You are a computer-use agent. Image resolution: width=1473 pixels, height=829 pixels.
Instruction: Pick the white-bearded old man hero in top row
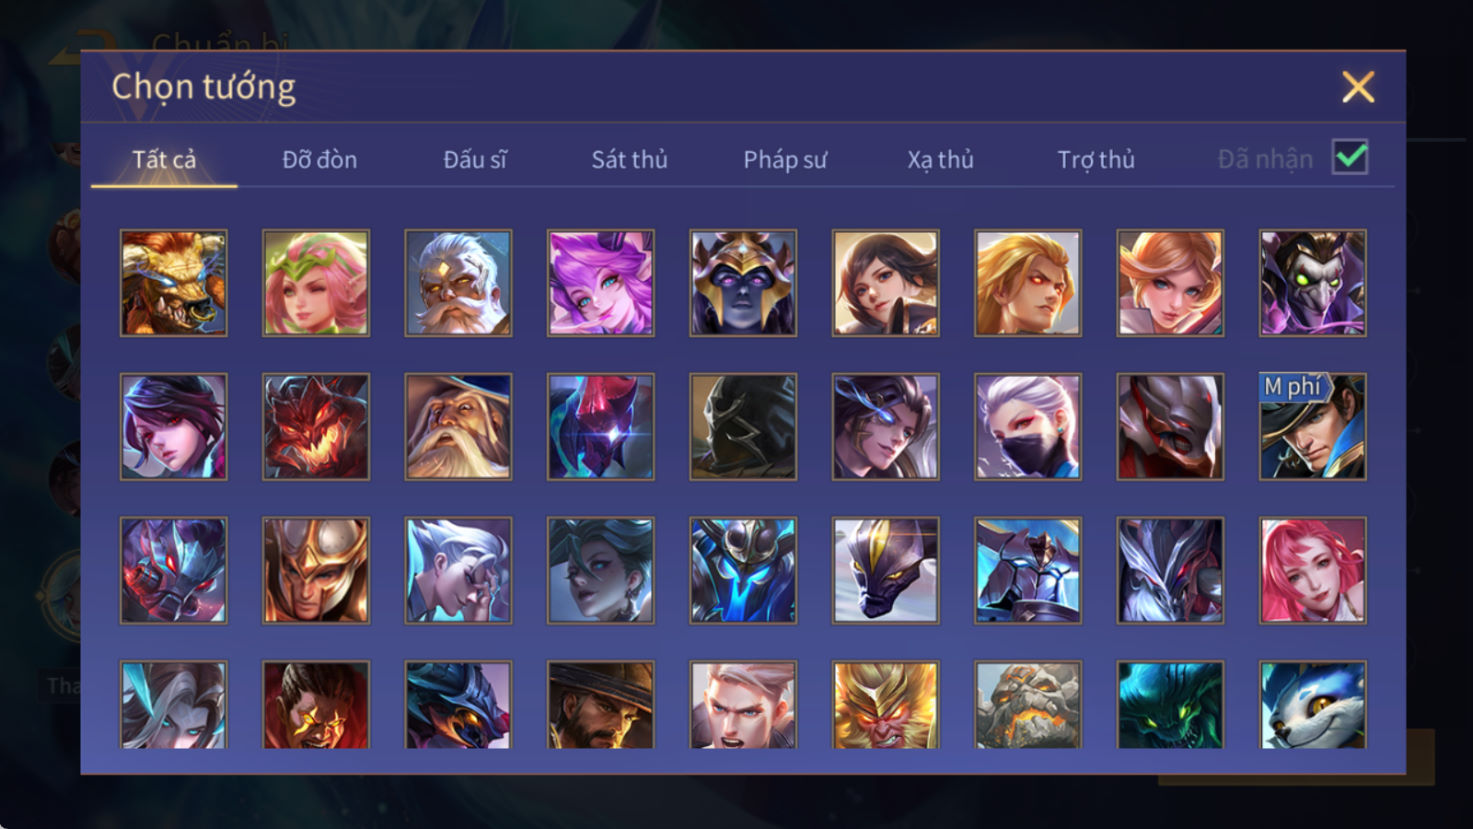pyautogui.click(x=458, y=283)
